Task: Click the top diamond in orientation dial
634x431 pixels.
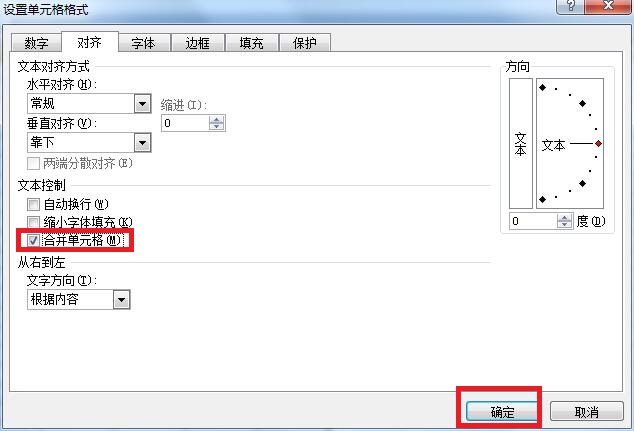Action: pos(543,87)
